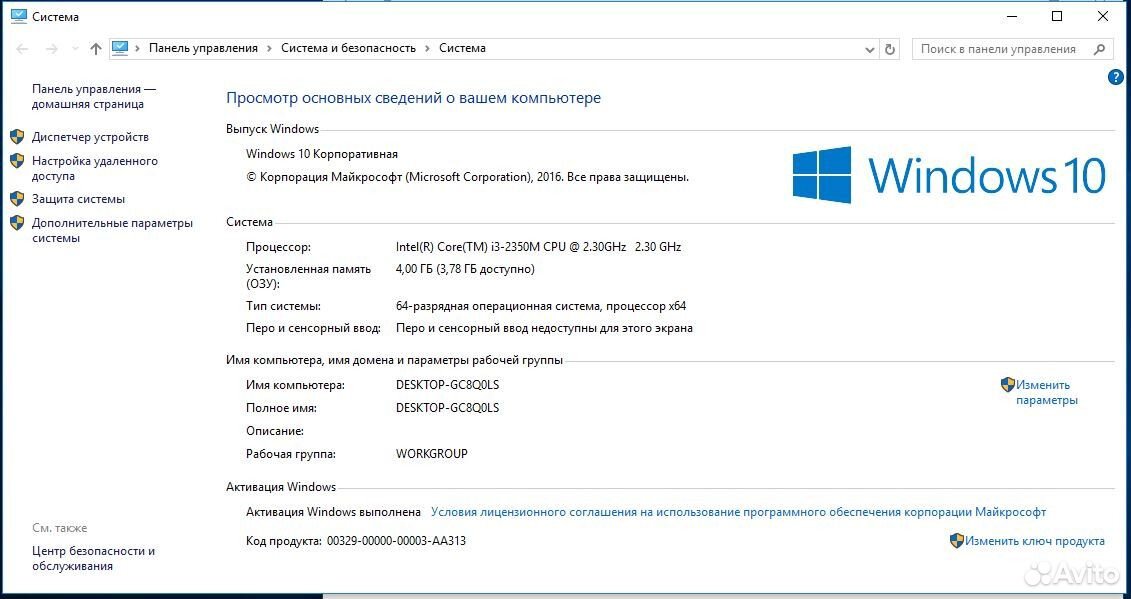Maximize the Система window
The width and height of the screenshot is (1131, 599).
(1057, 17)
